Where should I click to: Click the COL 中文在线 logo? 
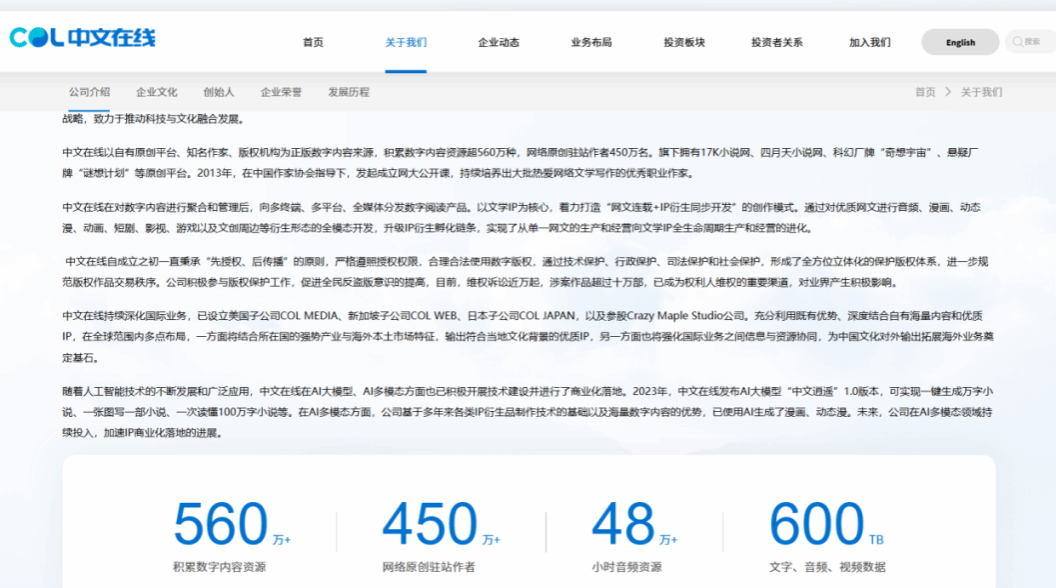click(82, 38)
